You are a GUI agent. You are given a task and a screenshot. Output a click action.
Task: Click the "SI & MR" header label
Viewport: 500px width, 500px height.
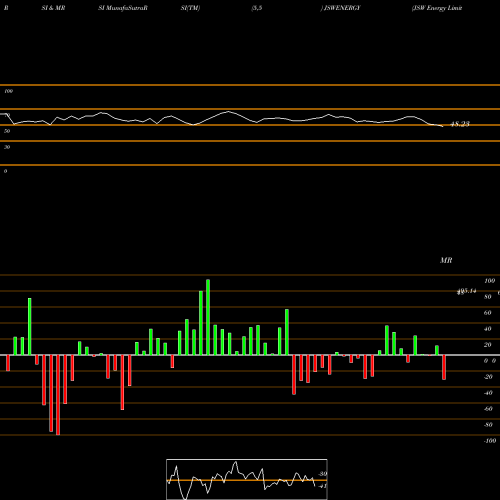[x=53, y=8]
